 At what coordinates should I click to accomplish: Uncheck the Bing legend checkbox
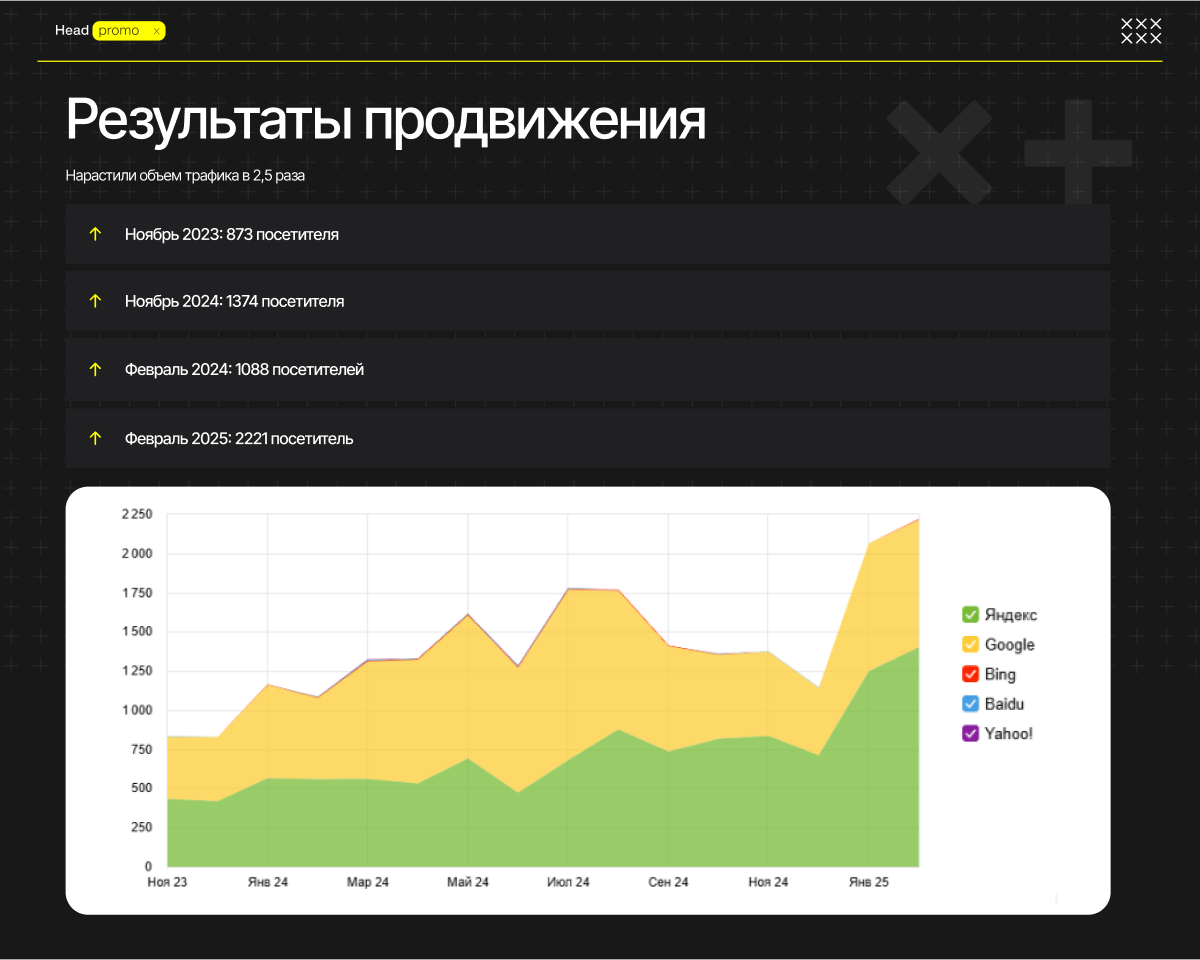coord(970,674)
